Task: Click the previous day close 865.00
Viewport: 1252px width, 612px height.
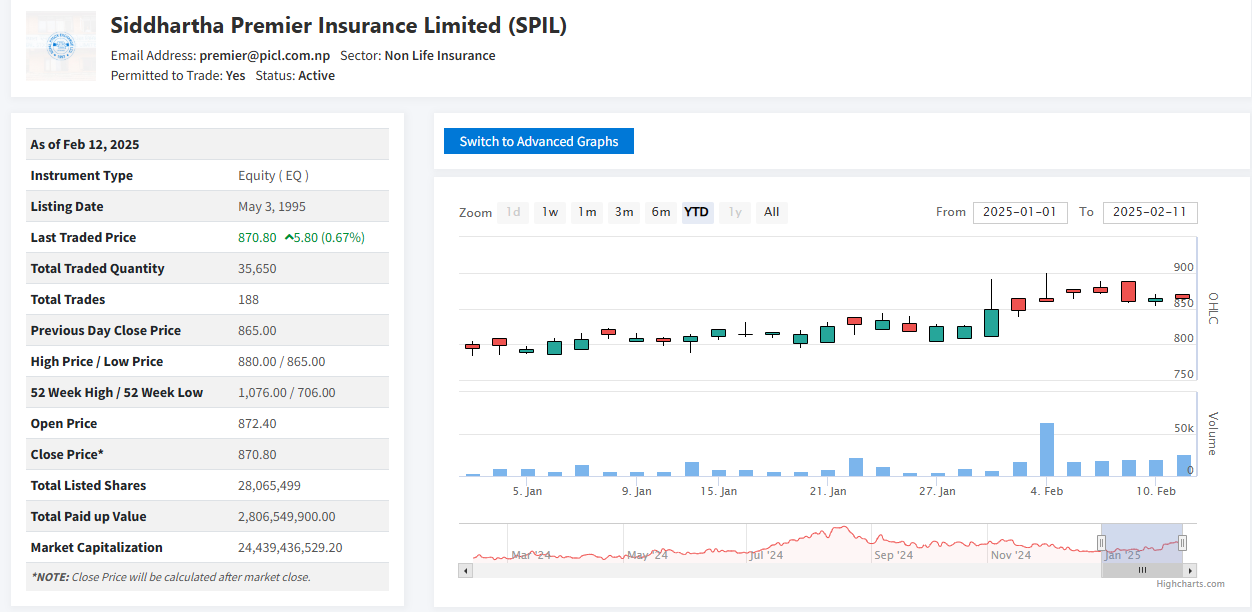Action: click(x=257, y=331)
